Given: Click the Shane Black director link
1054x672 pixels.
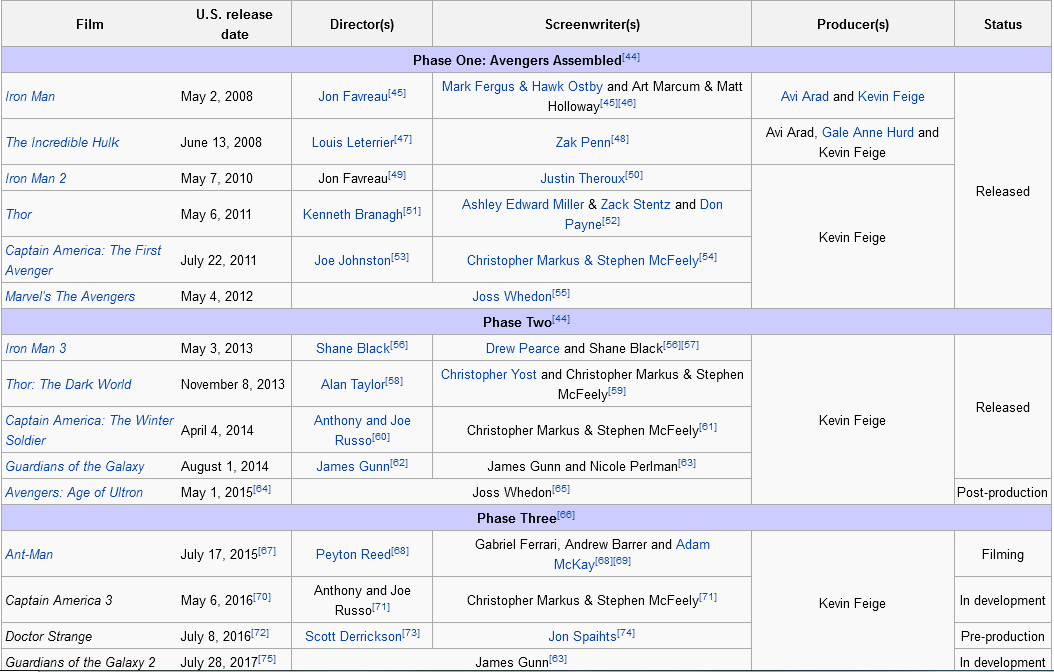Looking at the screenshot, I should coord(353,348).
